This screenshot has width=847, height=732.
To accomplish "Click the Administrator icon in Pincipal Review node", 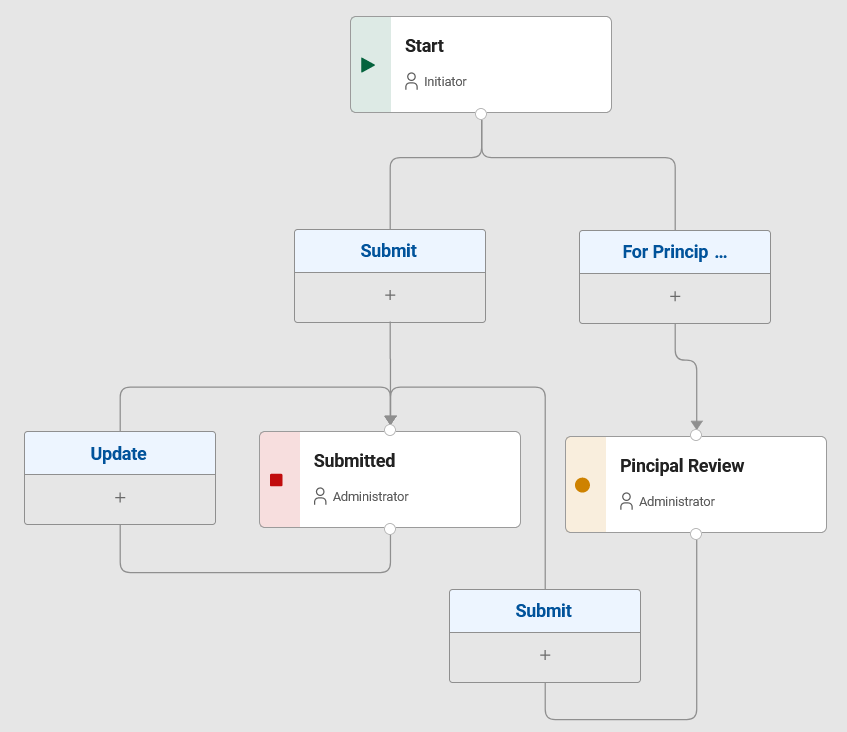I will [x=626, y=501].
